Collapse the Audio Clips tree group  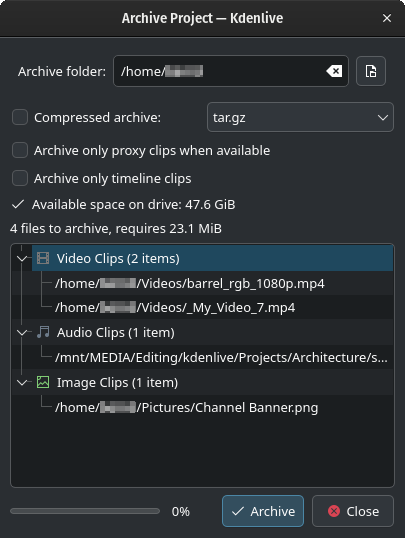pyautogui.click(x=22, y=332)
